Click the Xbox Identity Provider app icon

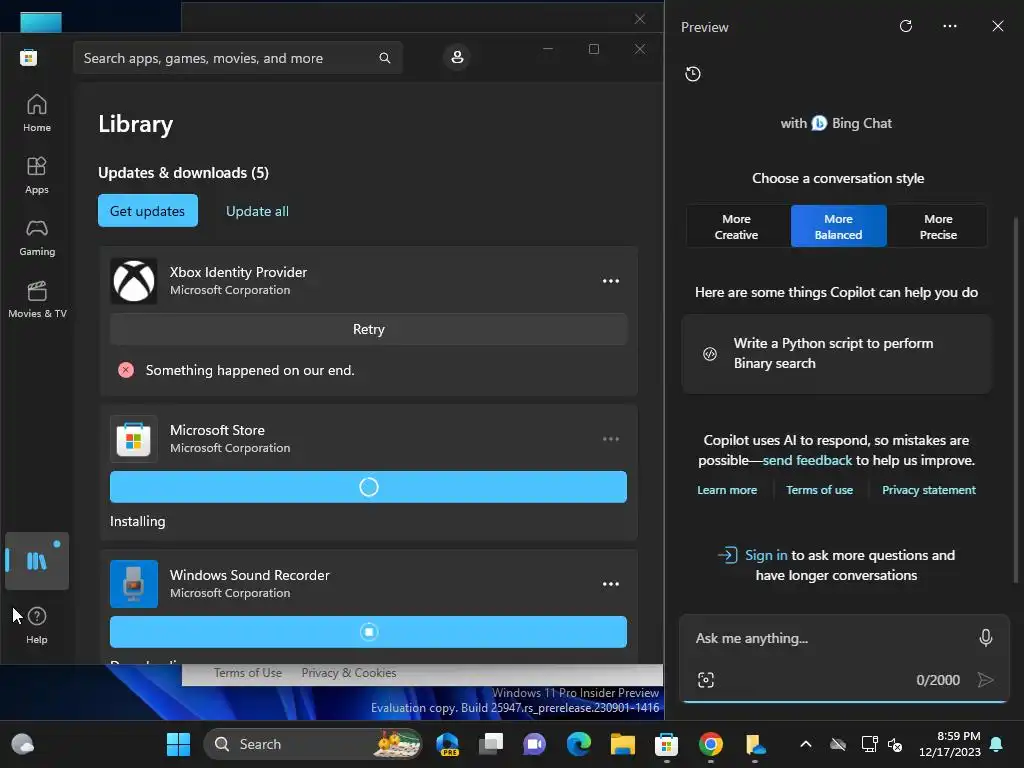point(134,281)
